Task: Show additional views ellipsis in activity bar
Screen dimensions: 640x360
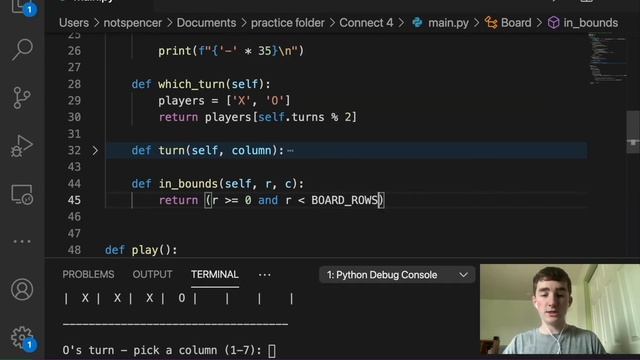Action: (x=22, y=242)
